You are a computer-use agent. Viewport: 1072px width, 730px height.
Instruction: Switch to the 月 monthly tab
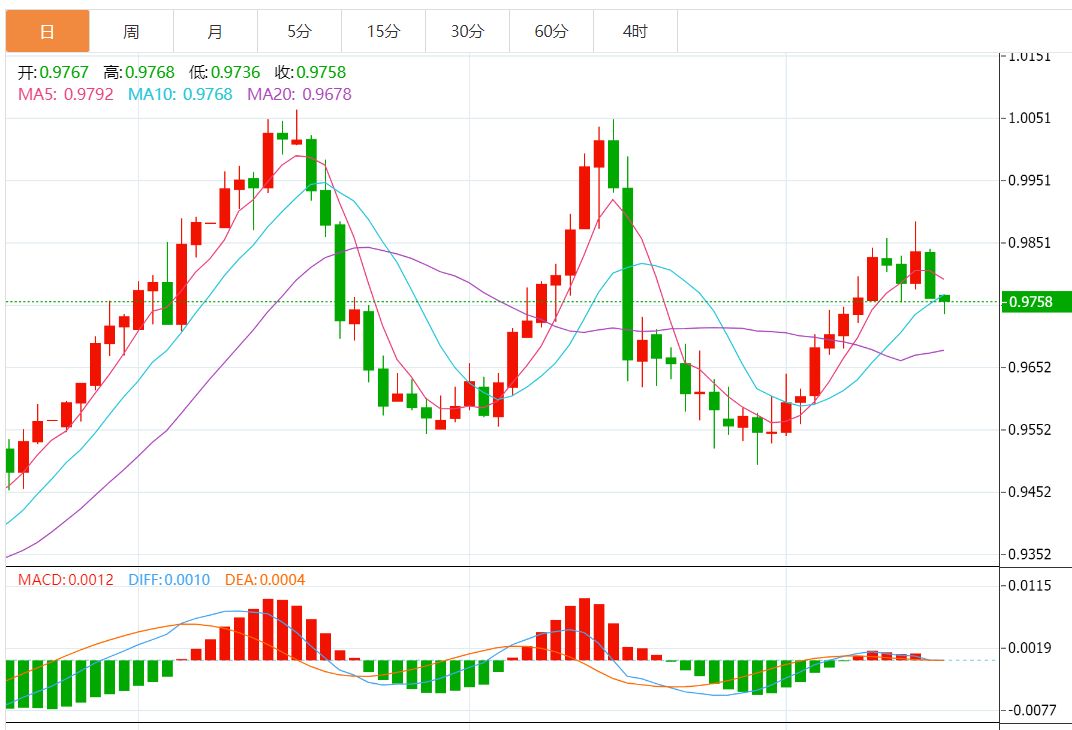point(215,31)
